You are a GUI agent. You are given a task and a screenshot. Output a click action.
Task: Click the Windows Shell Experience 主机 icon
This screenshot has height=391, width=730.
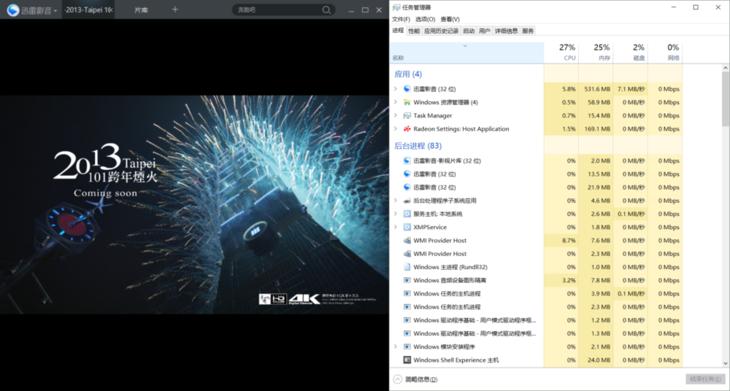pos(407,360)
